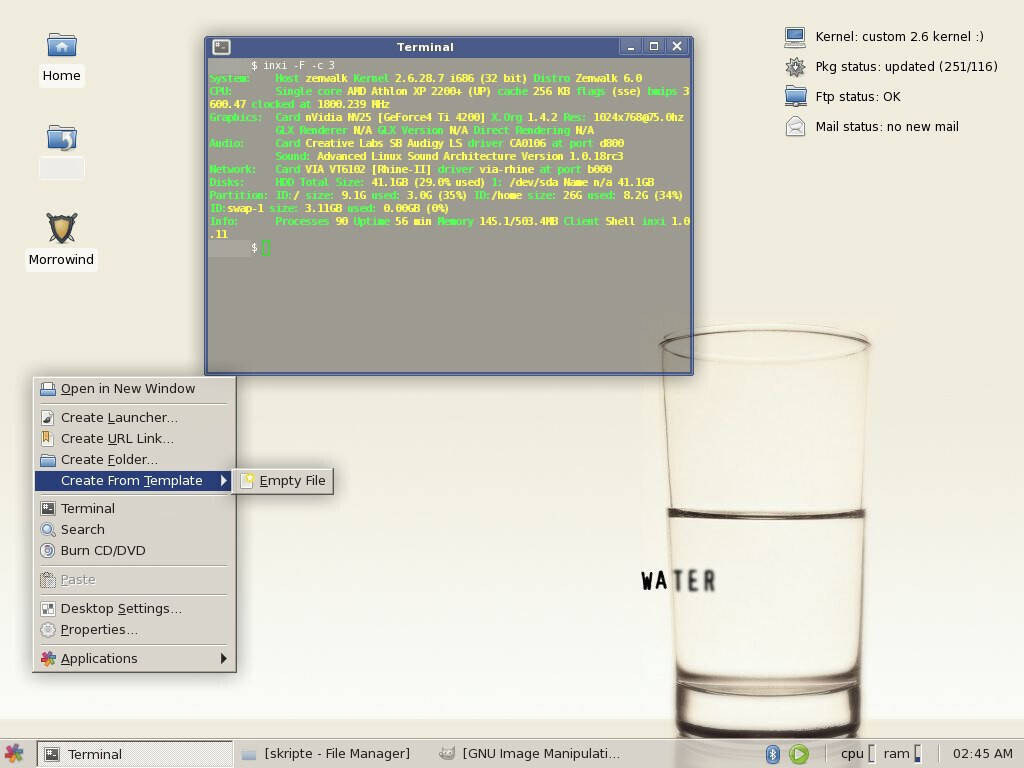Click the green play icon in system tray
The image size is (1024, 768).
(x=797, y=753)
